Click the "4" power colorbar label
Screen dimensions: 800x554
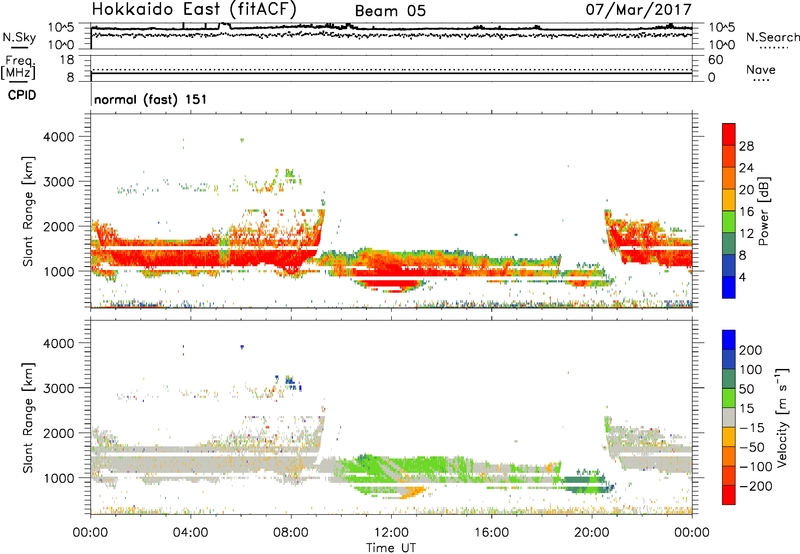[743, 277]
